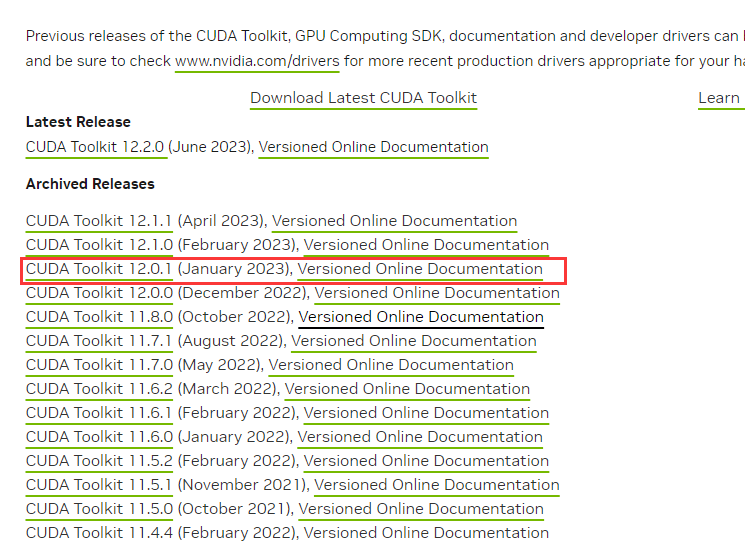This screenshot has height=543, width=745.
Task: Open CUDA Toolkit 11.5.1 archived release
Action: [98, 485]
